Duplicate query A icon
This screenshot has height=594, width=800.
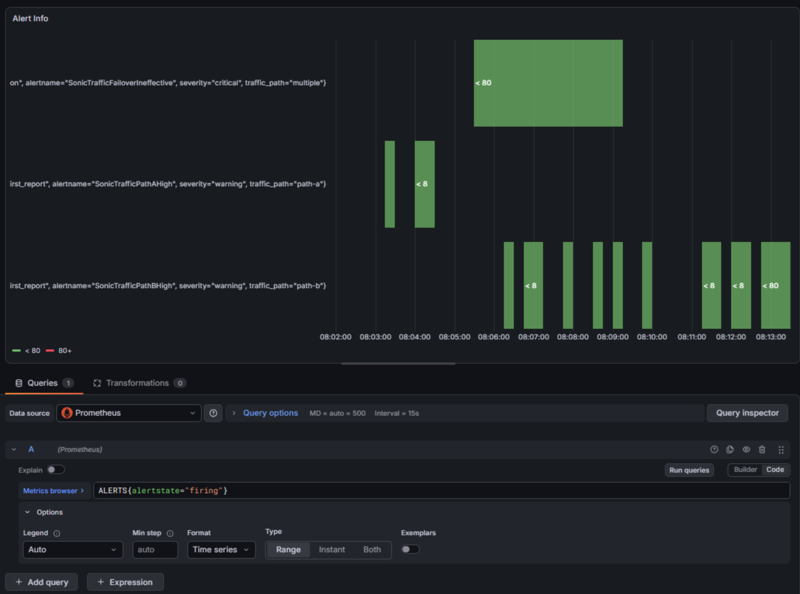(x=730, y=450)
